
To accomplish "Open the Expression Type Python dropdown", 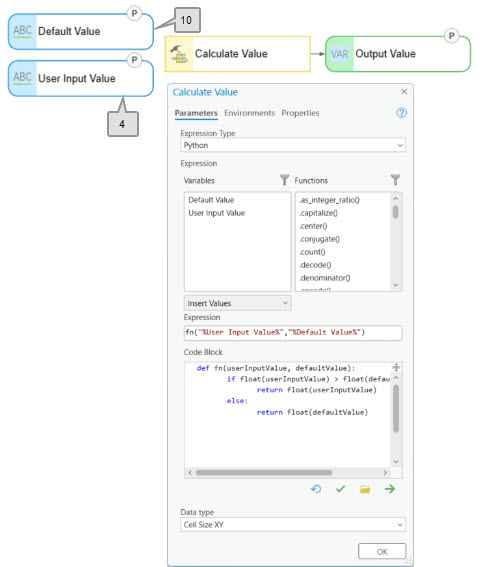I will click(x=293, y=145).
